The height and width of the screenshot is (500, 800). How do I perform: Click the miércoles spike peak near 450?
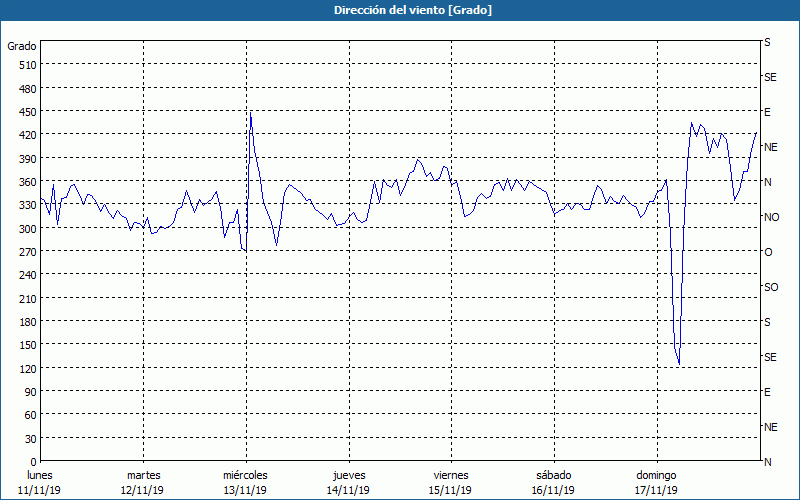click(x=251, y=113)
